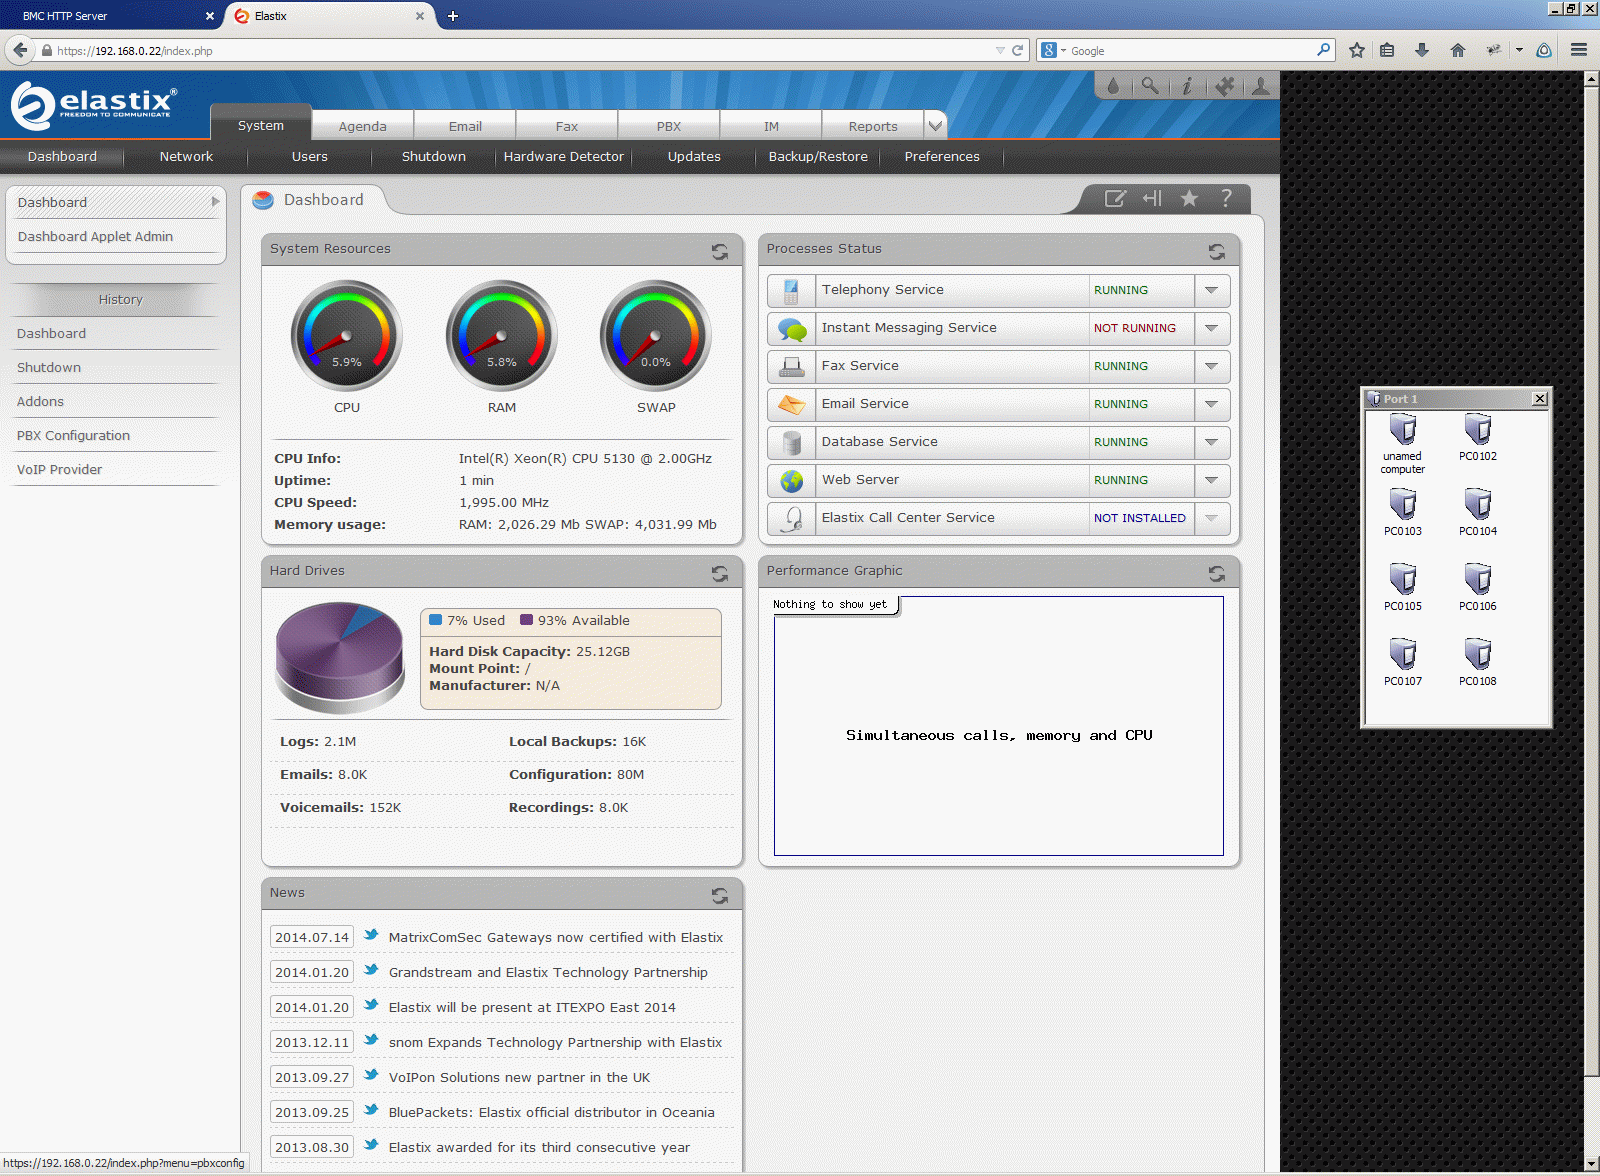Image resolution: width=1600 pixels, height=1176 pixels.
Task: Click the CPU usage gauge
Action: [346, 336]
